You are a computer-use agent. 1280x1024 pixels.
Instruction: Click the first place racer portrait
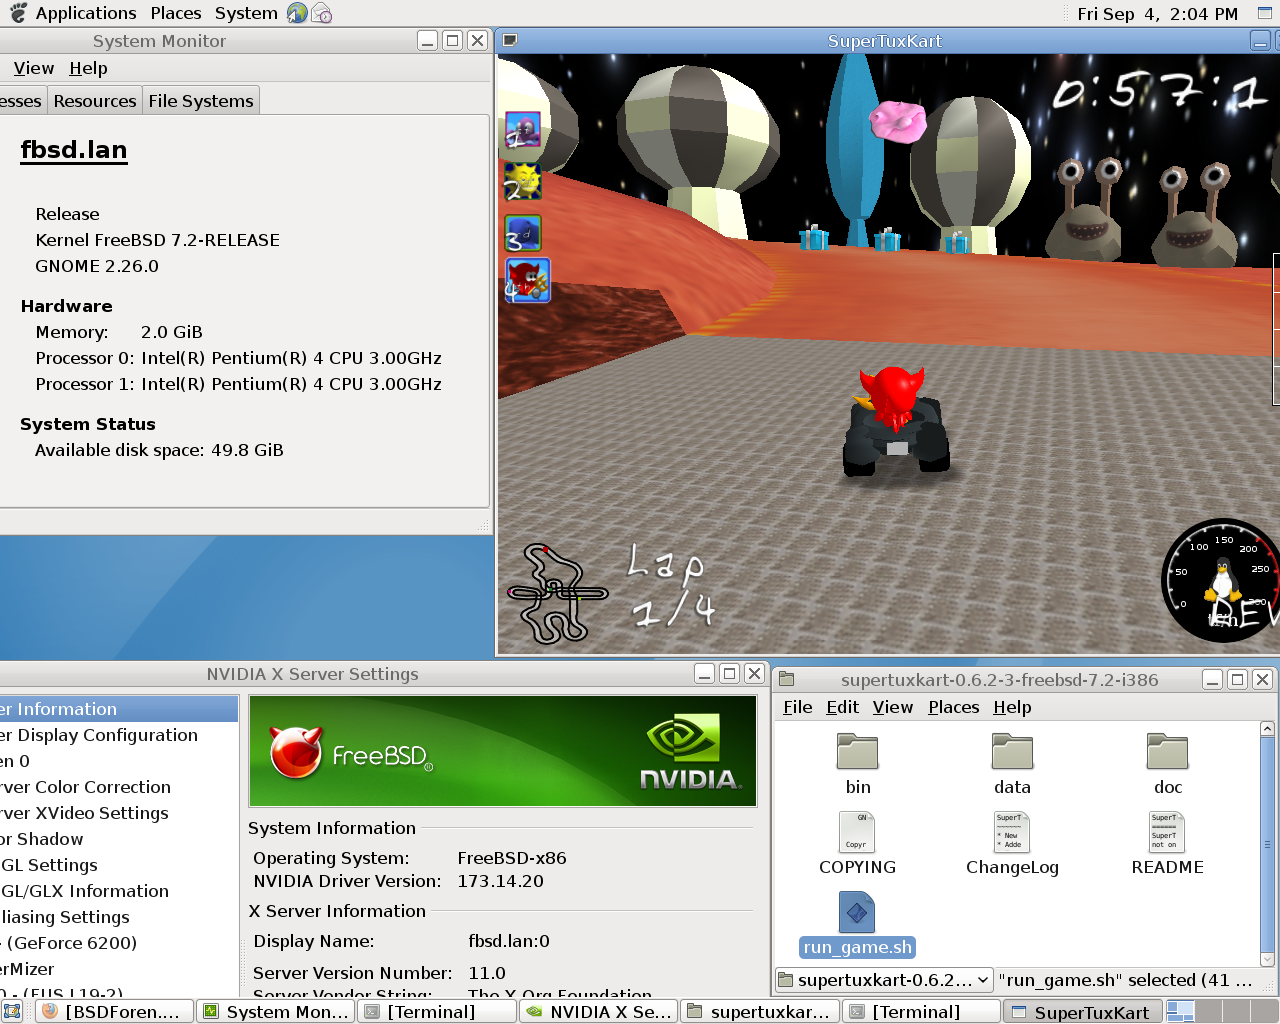523,130
